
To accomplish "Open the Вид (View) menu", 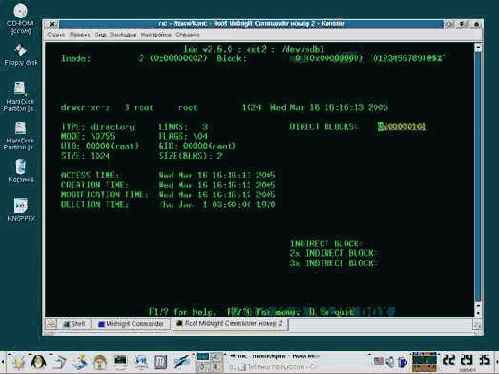I will point(100,35).
